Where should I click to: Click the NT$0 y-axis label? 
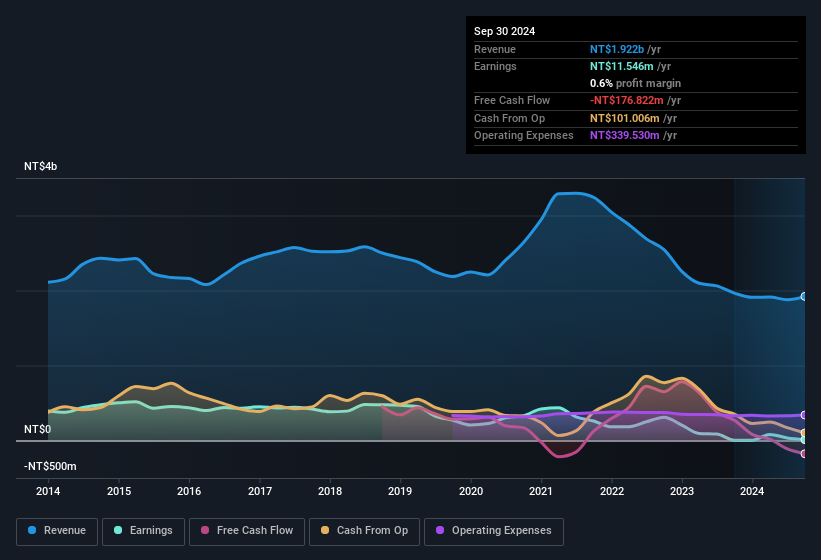pos(37,429)
